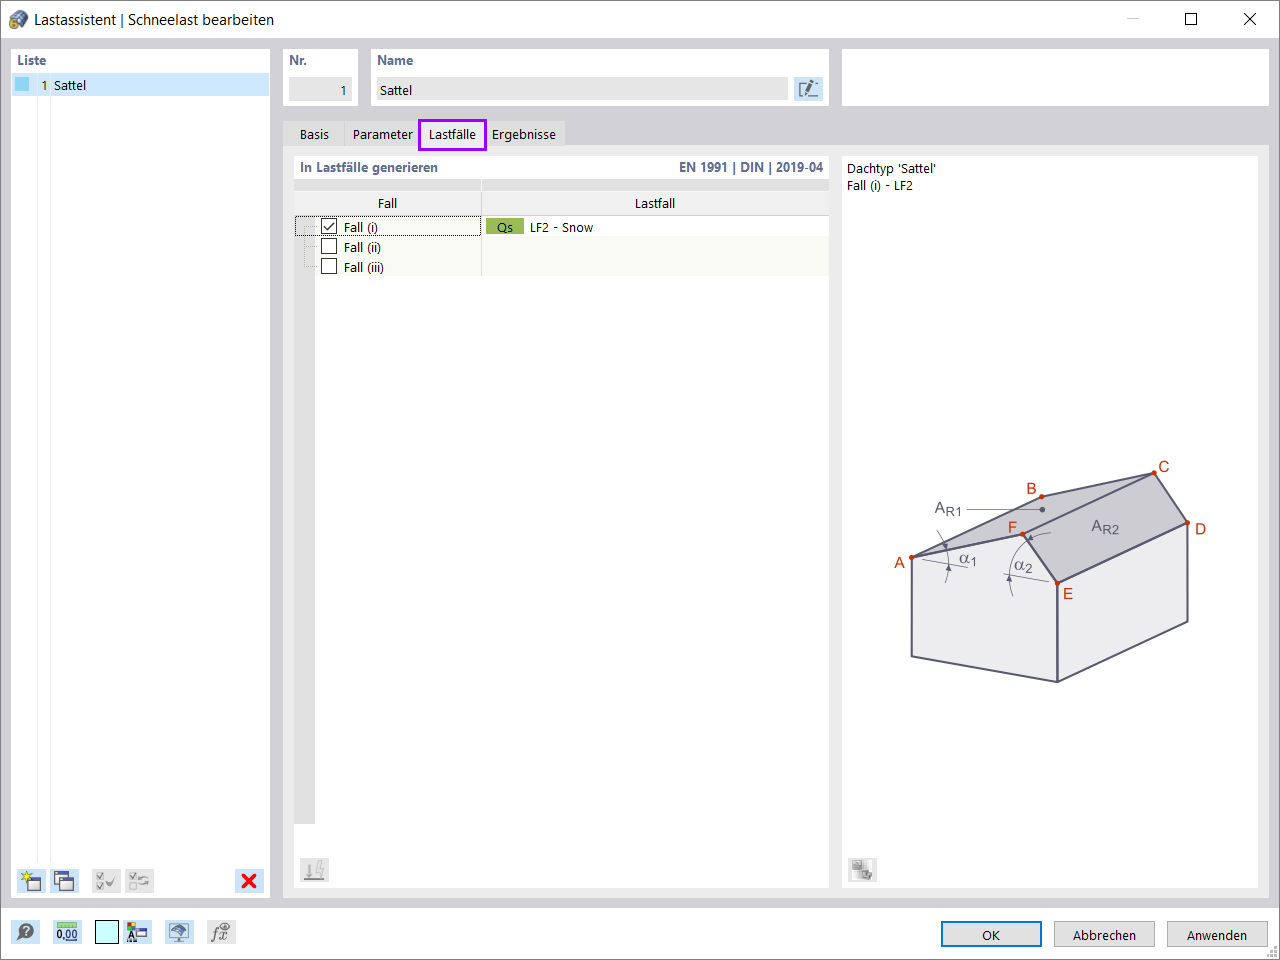Screen dimensions: 1280x960
Task: Switch to the Basis tab
Action: tap(314, 134)
